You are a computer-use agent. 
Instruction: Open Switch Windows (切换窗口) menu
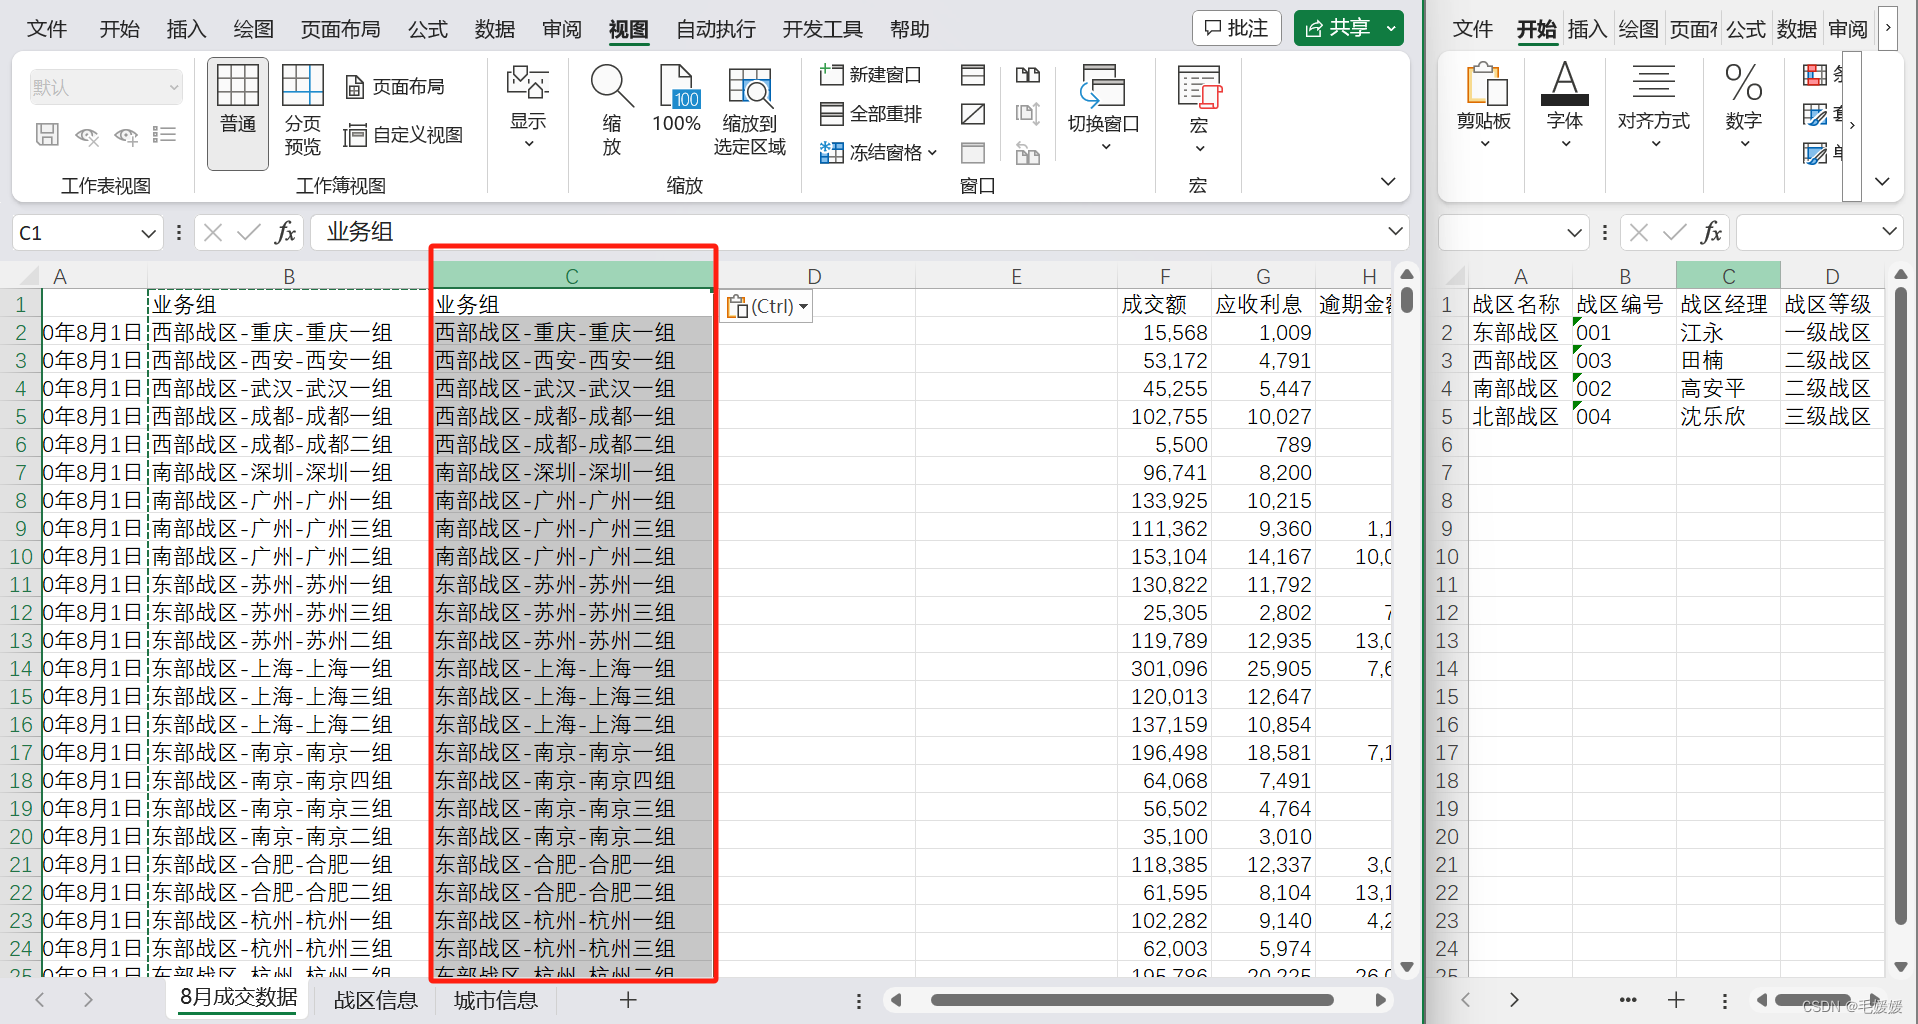[x=1103, y=110]
